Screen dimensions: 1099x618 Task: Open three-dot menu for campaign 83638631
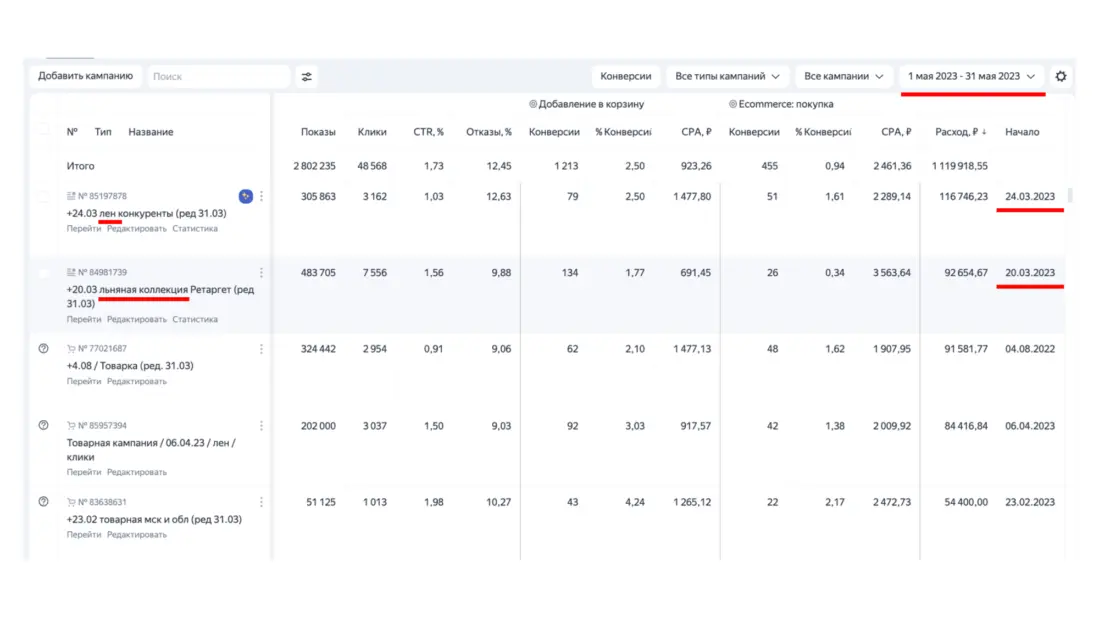[262, 502]
